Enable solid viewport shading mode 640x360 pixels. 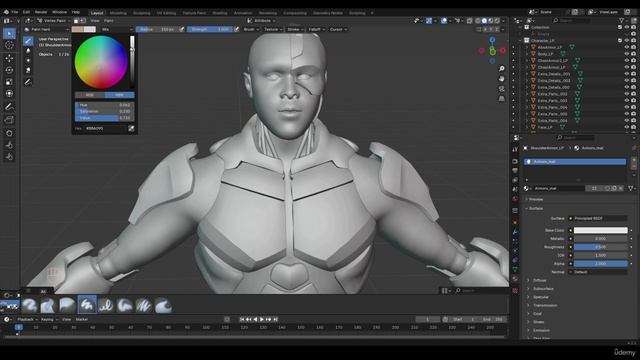click(x=484, y=20)
